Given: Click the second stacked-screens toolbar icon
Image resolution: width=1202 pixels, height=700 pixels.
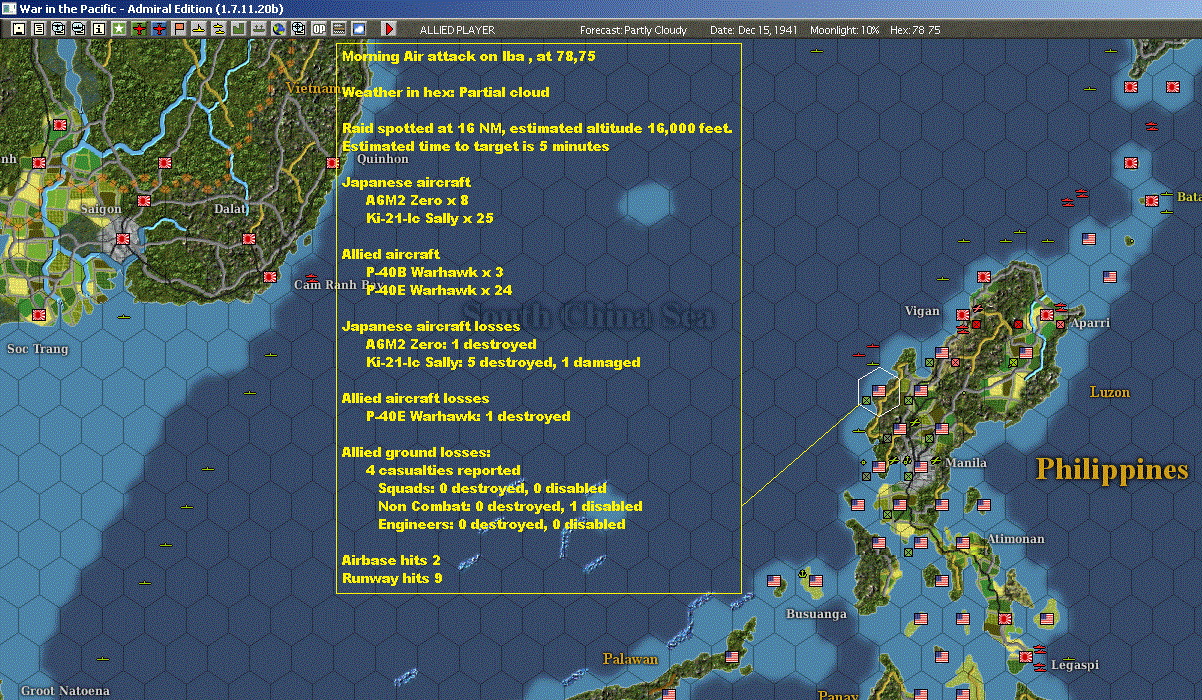Looking at the screenshot, I should click(79, 29).
